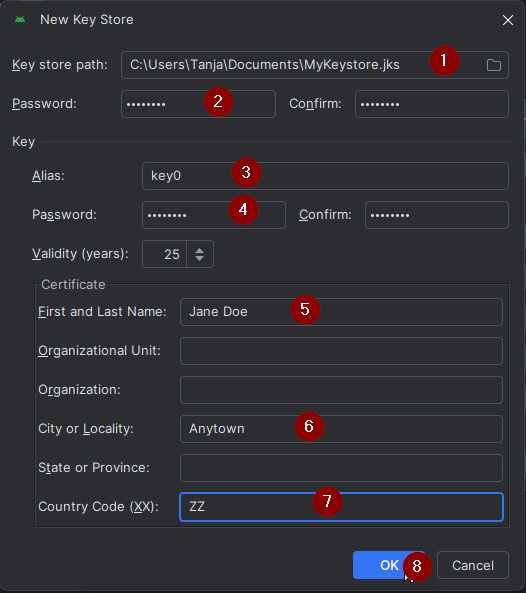
Task: Click the 'First and Last Name:' label
Action: click(x=102, y=312)
